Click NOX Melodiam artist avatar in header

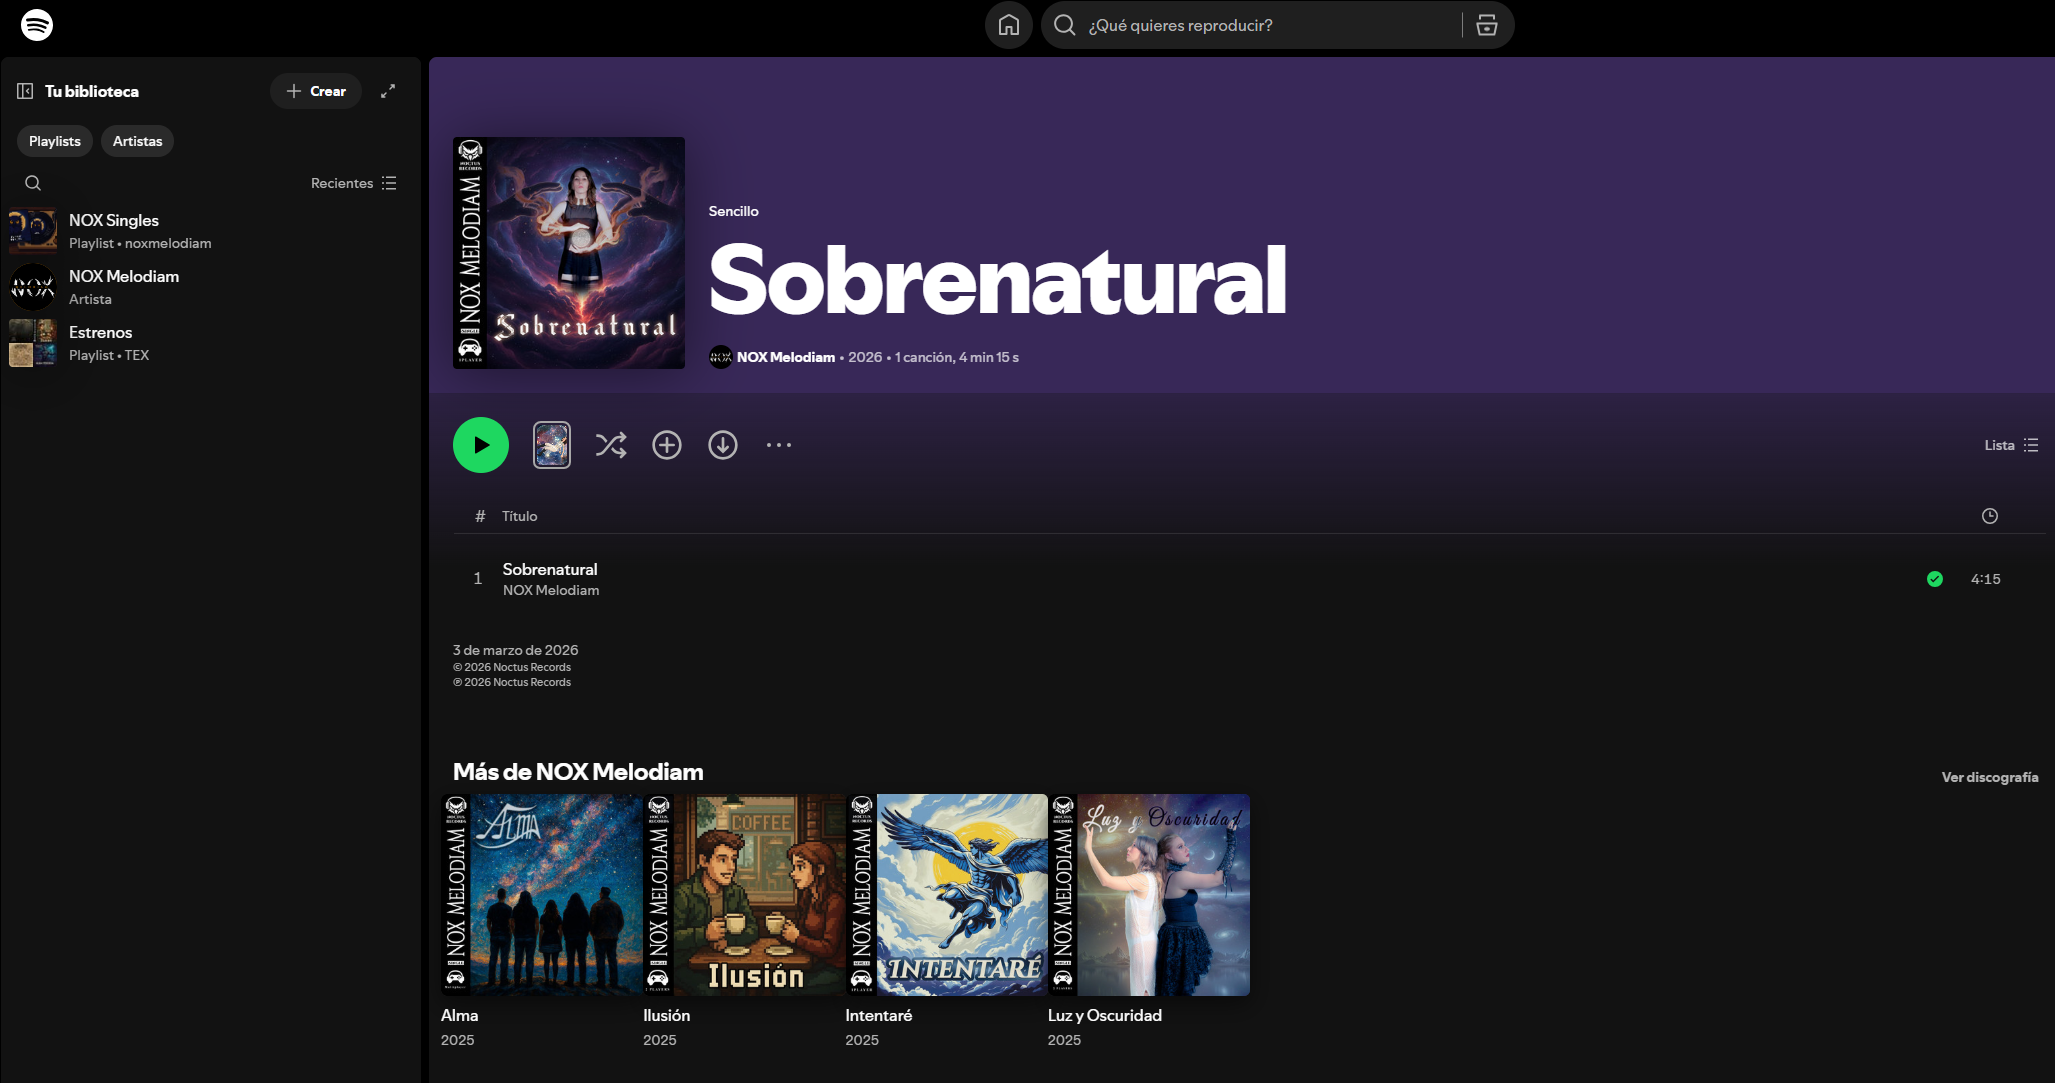721,357
